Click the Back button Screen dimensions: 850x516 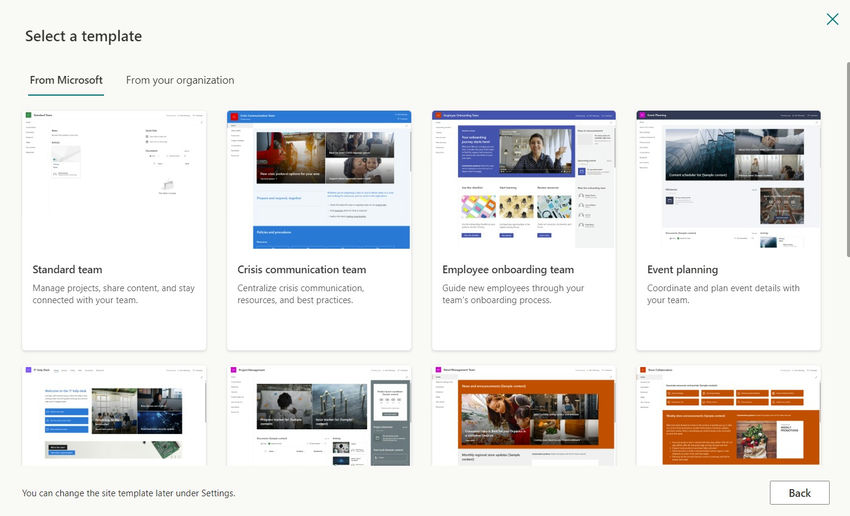click(x=800, y=493)
